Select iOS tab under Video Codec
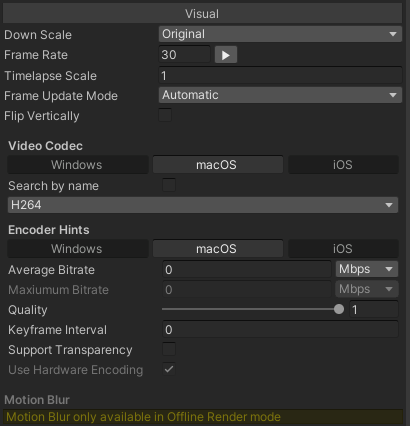Screen dimensions: 410x426 pyautogui.click(x=343, y=165)
